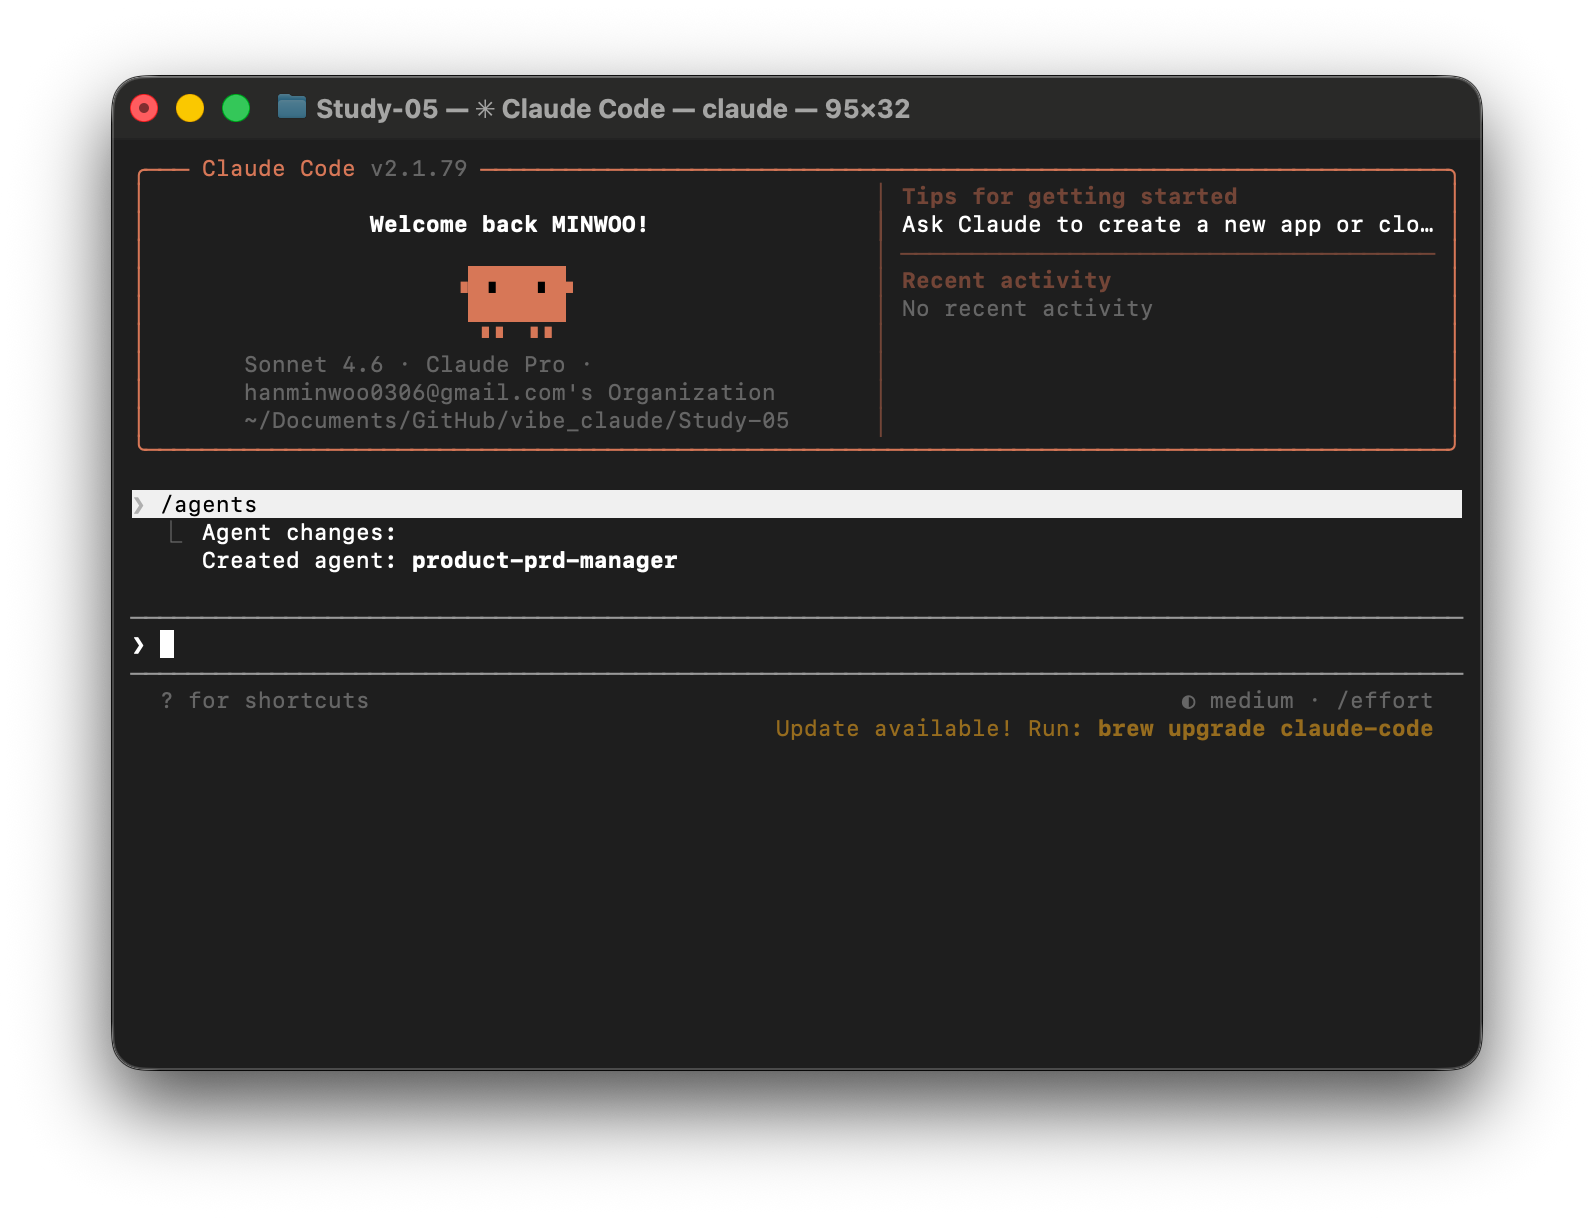Click "Update available! Run:" notice

coord(929,729)
